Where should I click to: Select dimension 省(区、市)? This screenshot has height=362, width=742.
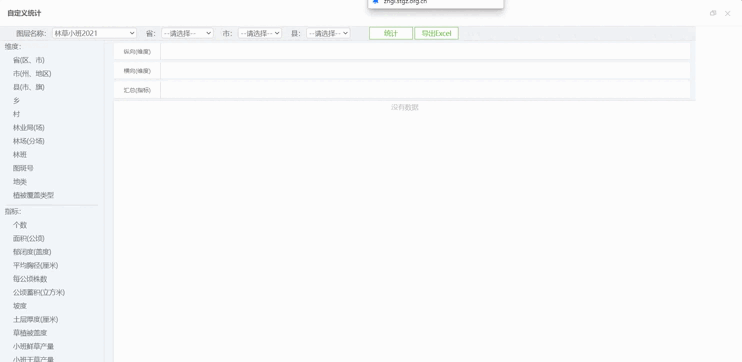click(x=29, y=60)
